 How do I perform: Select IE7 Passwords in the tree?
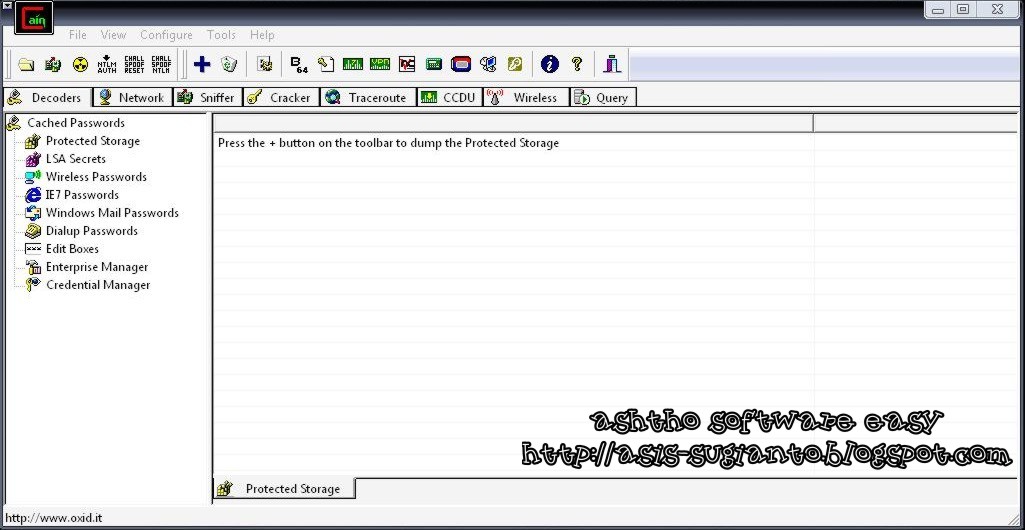[x=82, y=195]
